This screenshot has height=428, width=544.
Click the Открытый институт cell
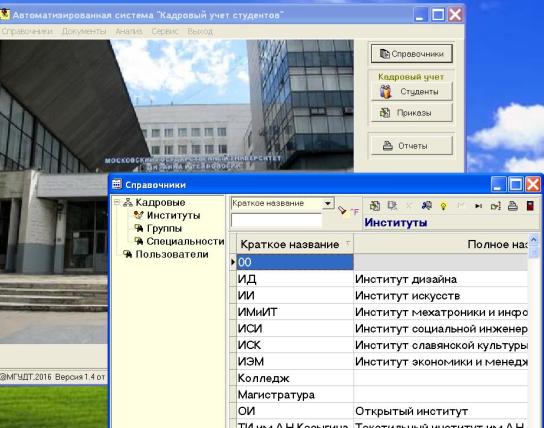coord(441,411)
